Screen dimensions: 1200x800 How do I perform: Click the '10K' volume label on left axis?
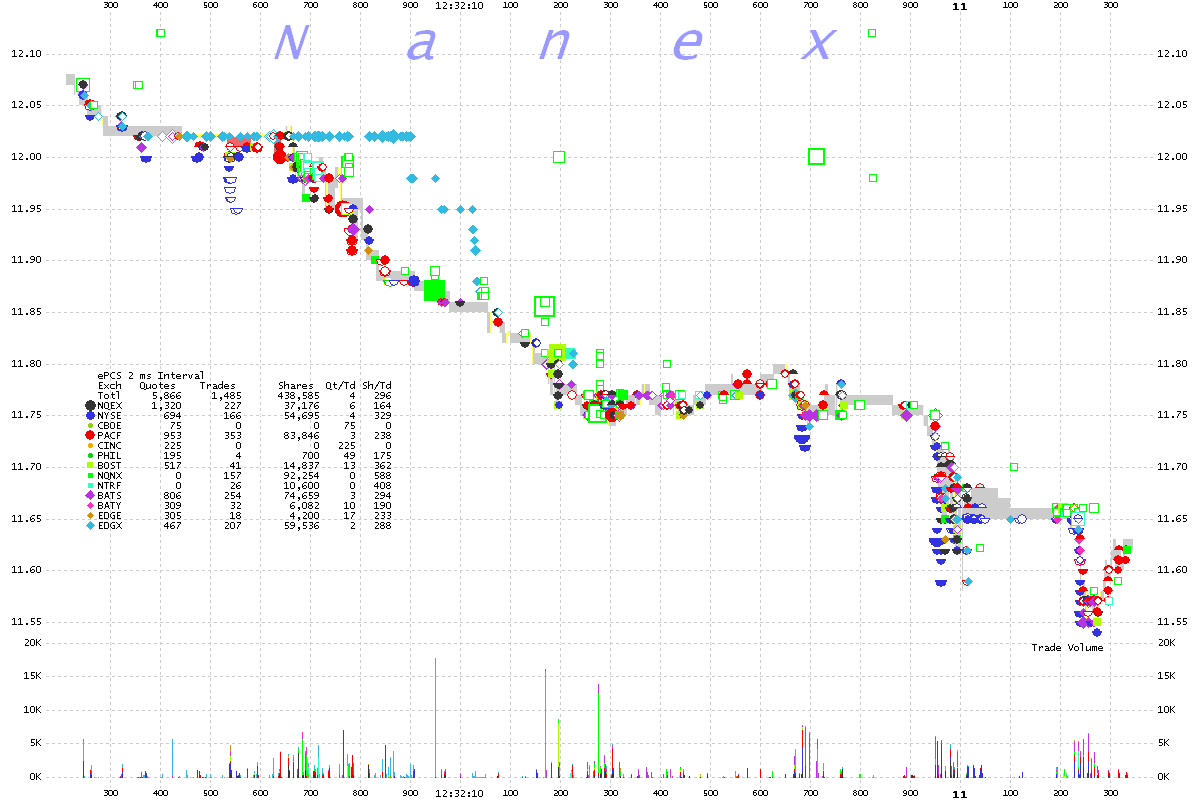coord(33,709)
